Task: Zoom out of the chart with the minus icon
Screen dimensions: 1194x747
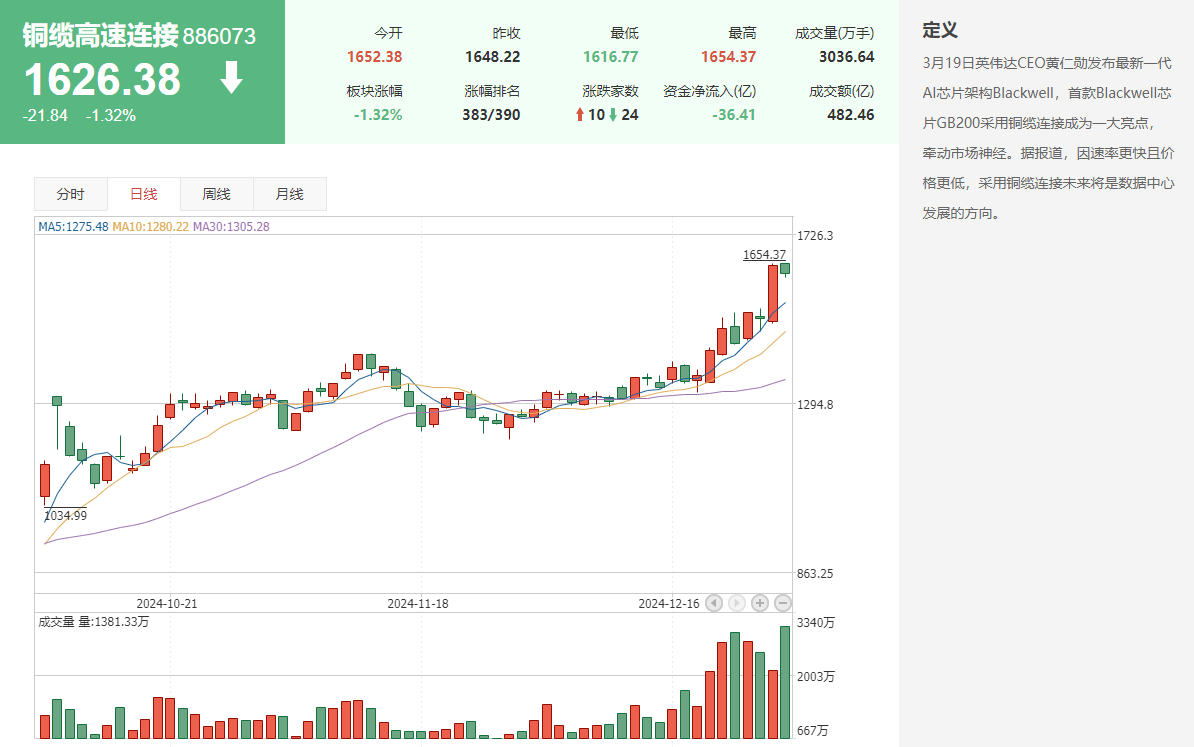Action: 784,603
